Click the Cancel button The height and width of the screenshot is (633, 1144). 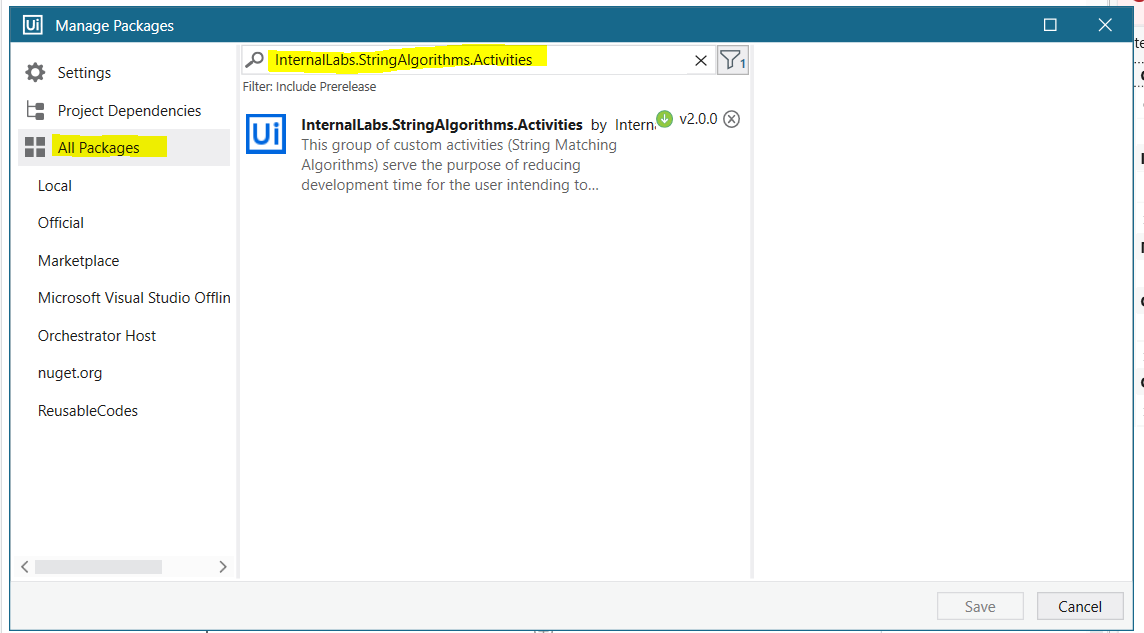[x=1080, y=606]
